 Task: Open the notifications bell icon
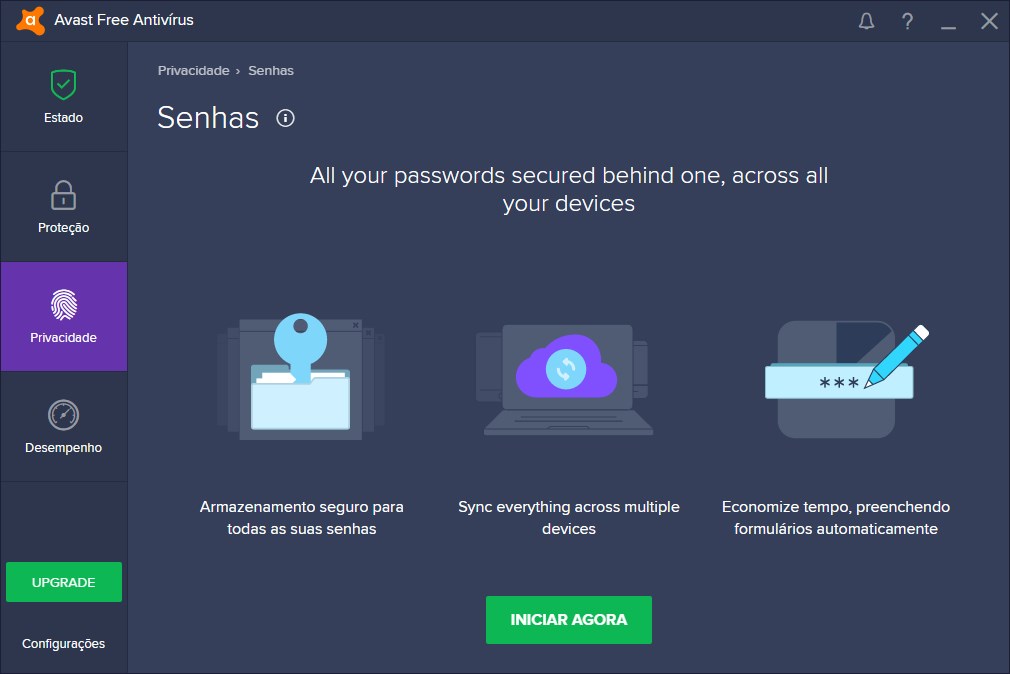866,21
